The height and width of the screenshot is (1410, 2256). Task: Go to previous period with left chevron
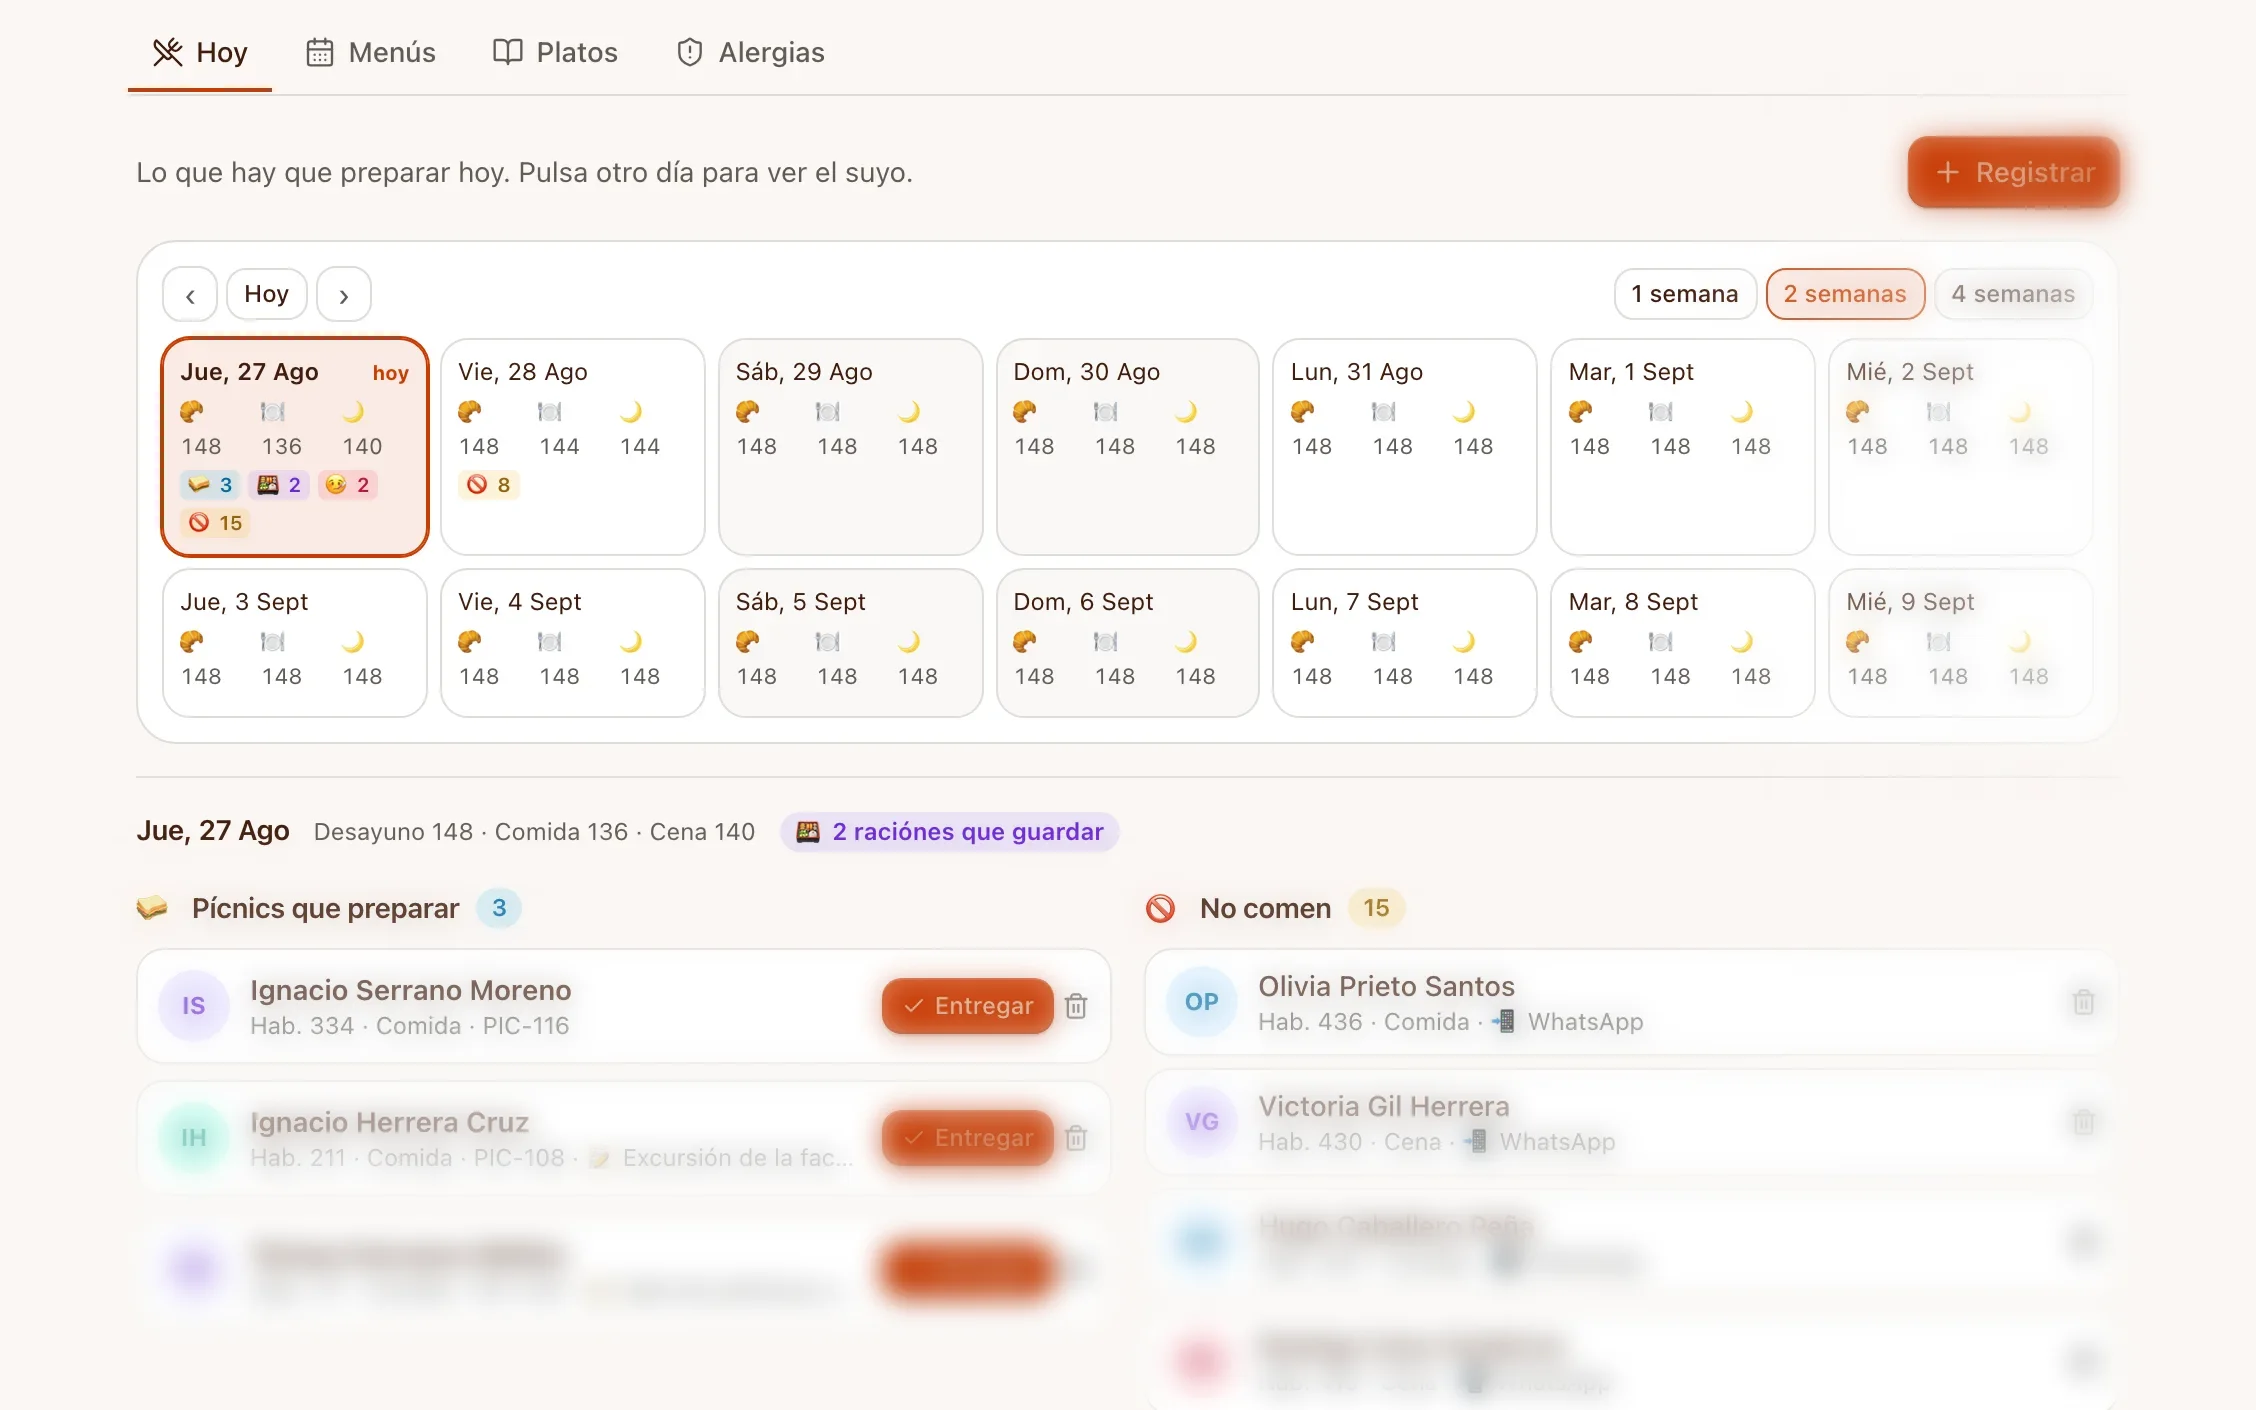click(190, 294)
